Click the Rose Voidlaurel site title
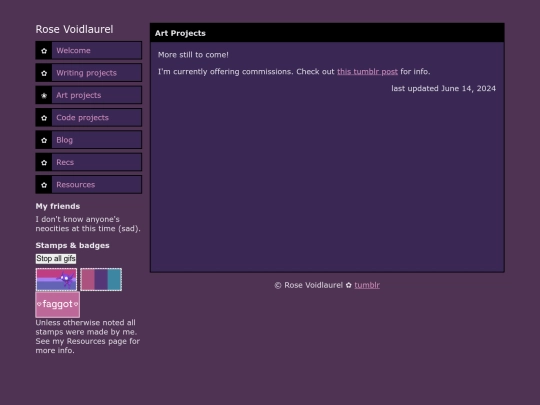The width and height of the screenshot is (540, 405). [x=74, y=29]
